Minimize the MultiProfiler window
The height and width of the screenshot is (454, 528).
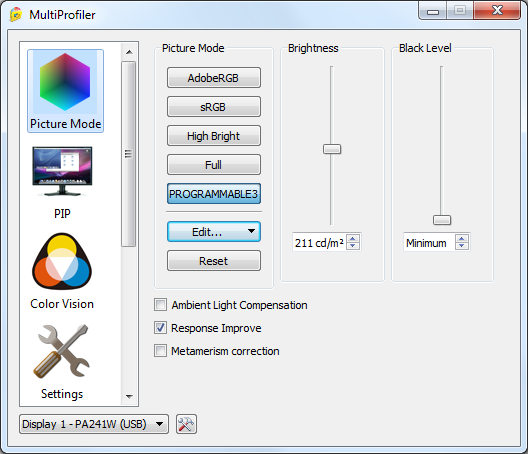point(433,11)
